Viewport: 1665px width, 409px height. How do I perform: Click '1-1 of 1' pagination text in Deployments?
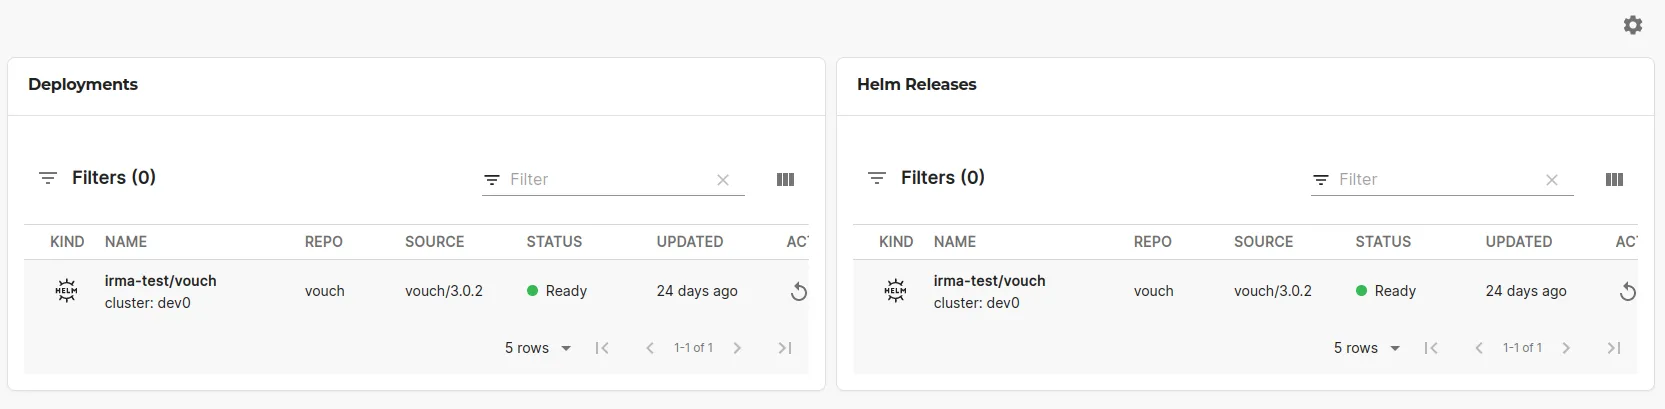[x=693, y=348]
